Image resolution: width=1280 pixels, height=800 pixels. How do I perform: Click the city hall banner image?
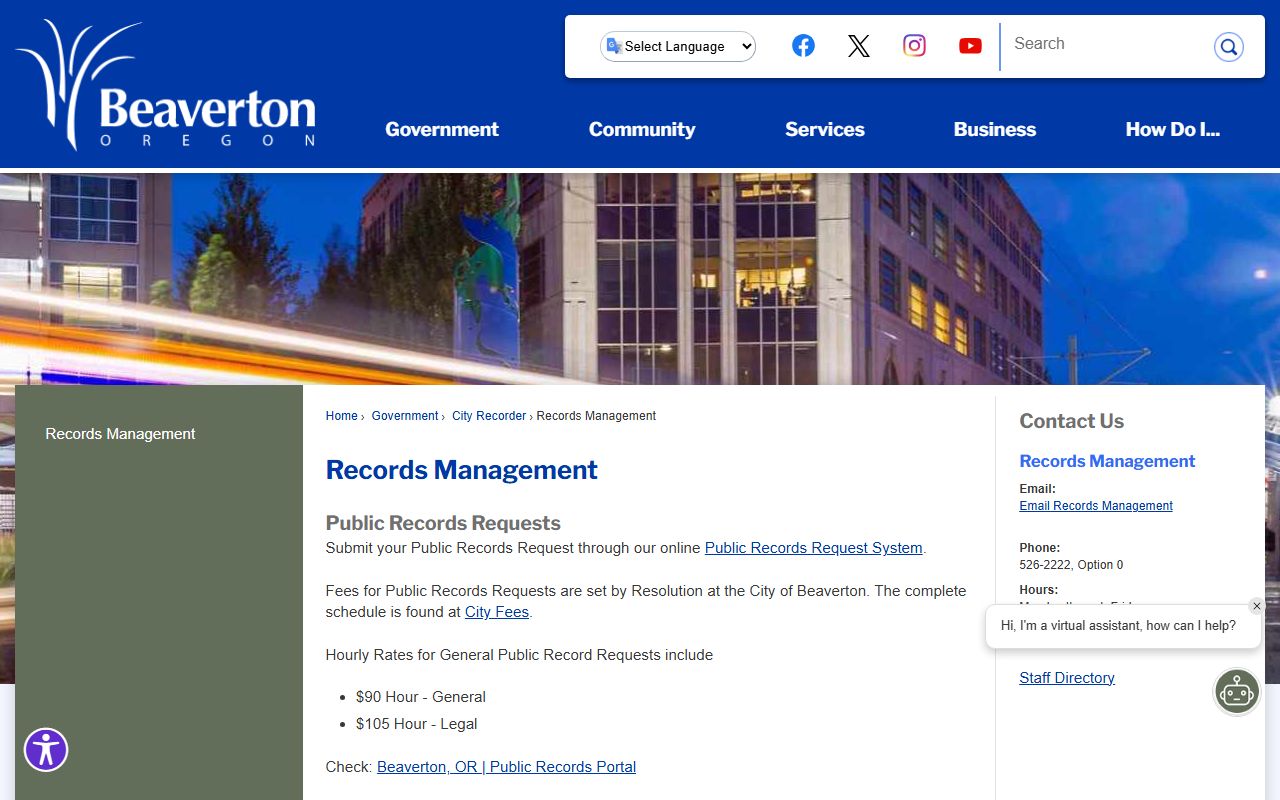[640, 278]
